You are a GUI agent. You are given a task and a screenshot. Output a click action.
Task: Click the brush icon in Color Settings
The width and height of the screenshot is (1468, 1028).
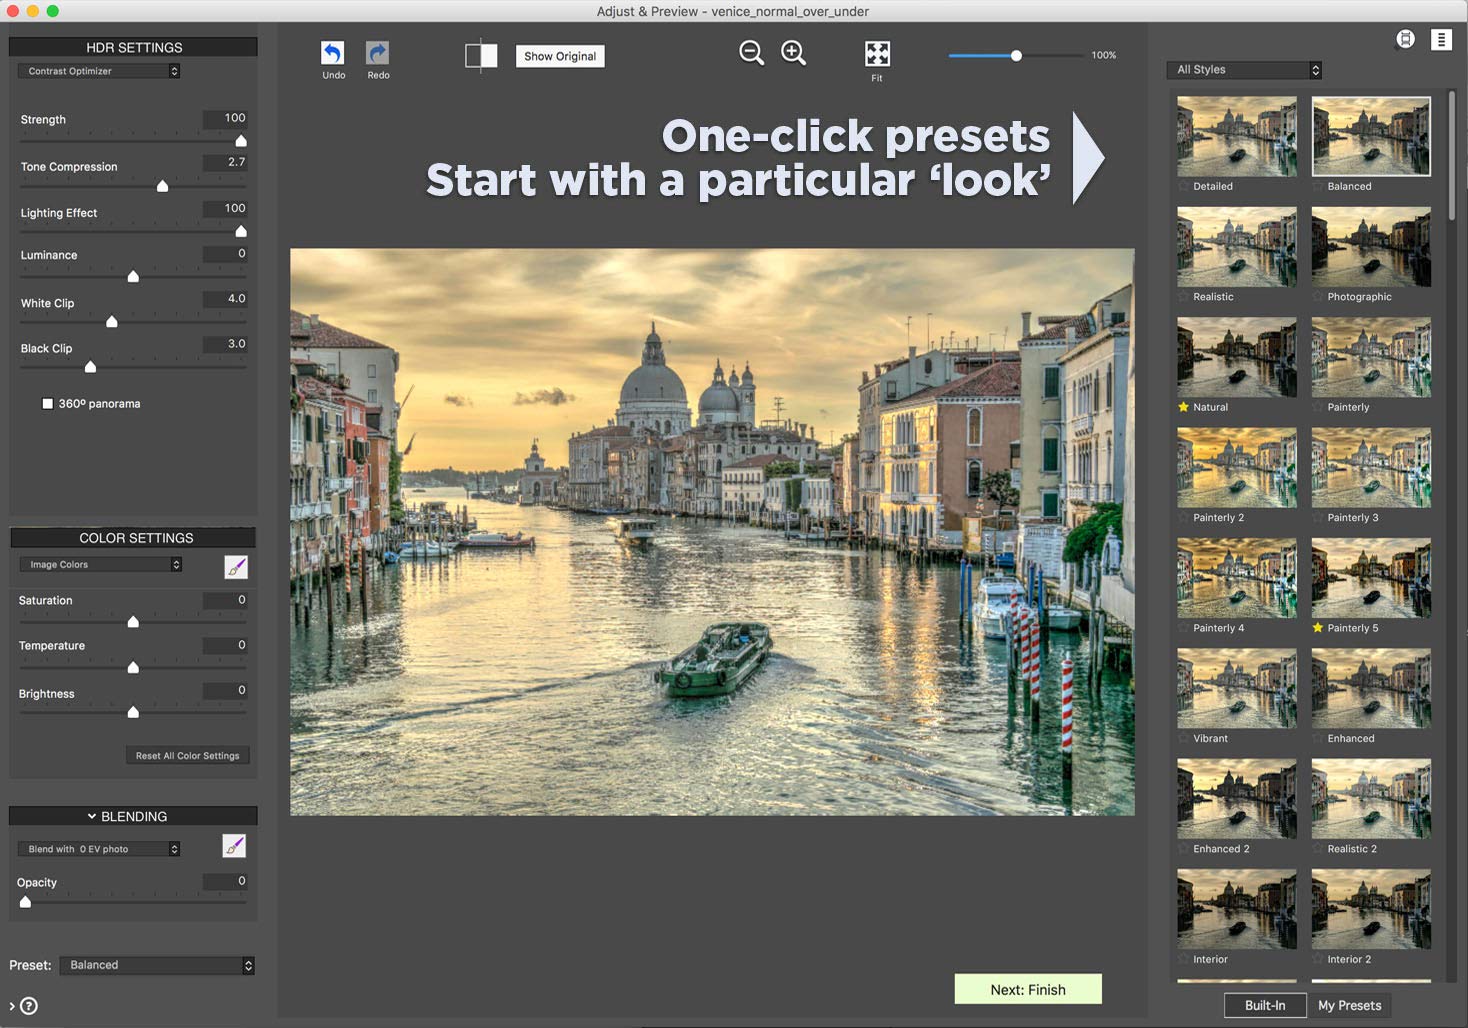point(236,567)
